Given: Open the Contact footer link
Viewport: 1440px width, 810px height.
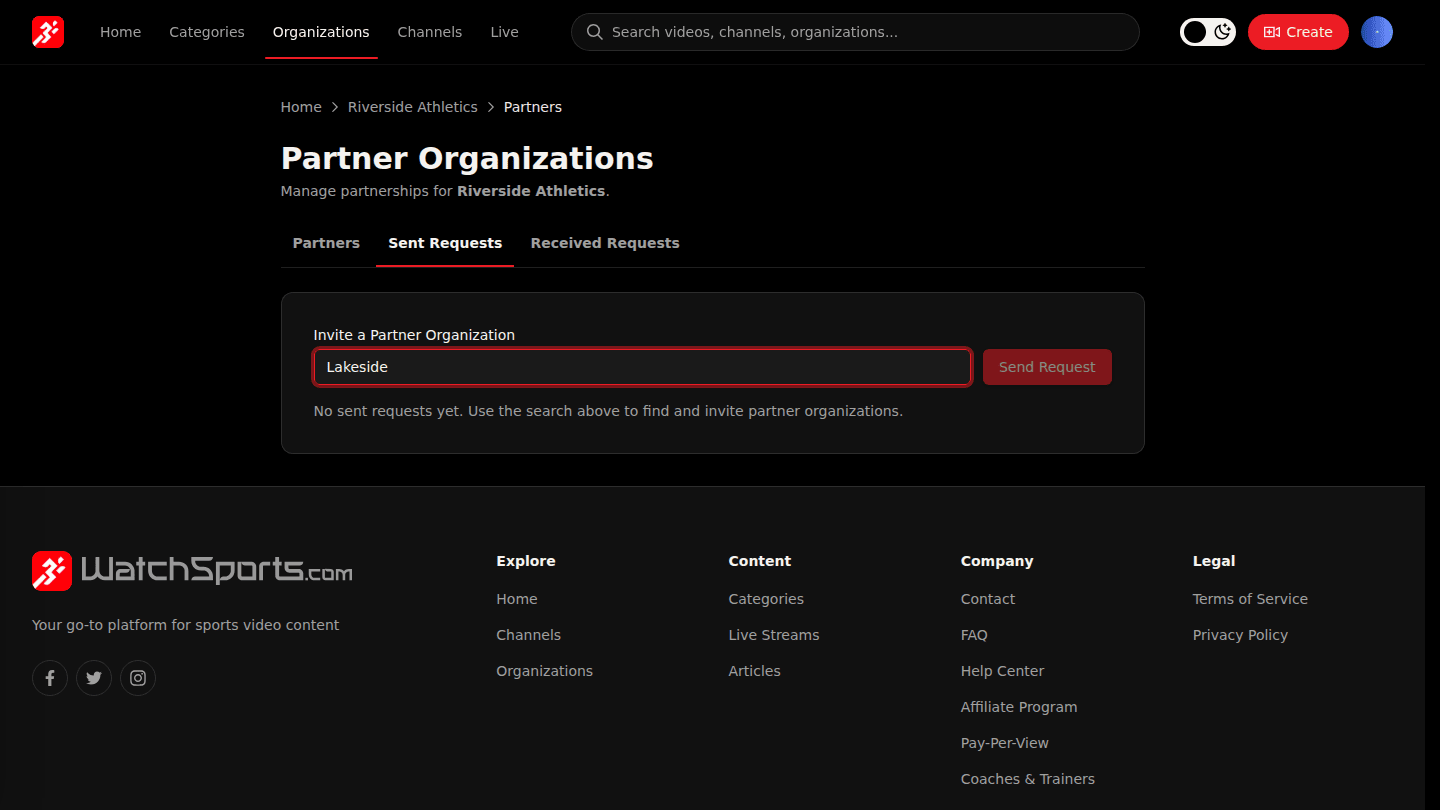Looking at the screenshot, I should point(988,599).
